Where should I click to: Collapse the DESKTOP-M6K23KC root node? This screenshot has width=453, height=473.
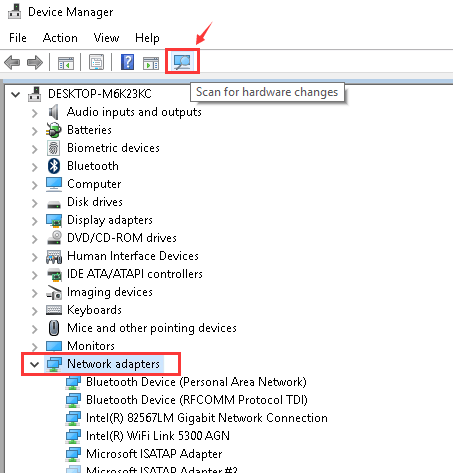pos(15,94)
